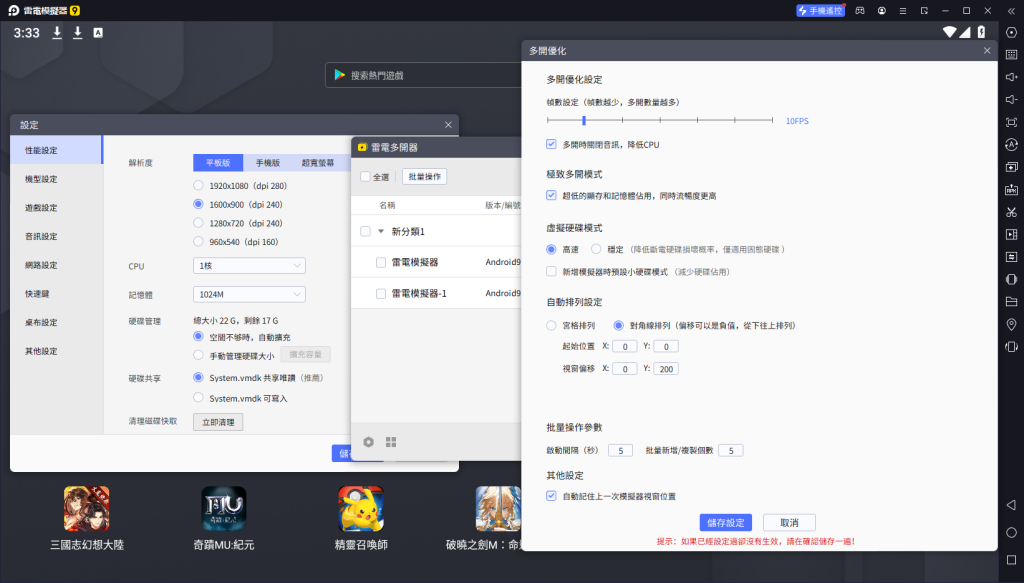1024x583 pixels.
Task: Select System.vmdk 可寫入 radio
Action: click(x=199, y=397)
